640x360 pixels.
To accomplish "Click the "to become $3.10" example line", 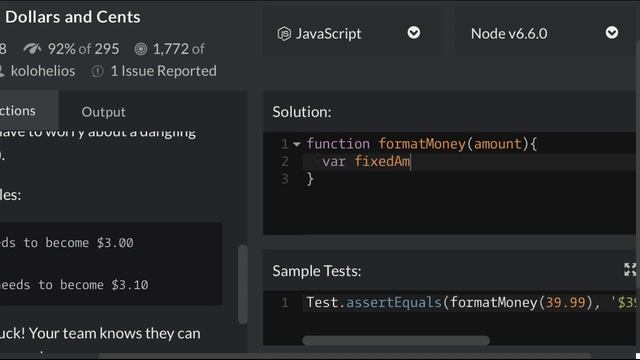I will [93, 285].
